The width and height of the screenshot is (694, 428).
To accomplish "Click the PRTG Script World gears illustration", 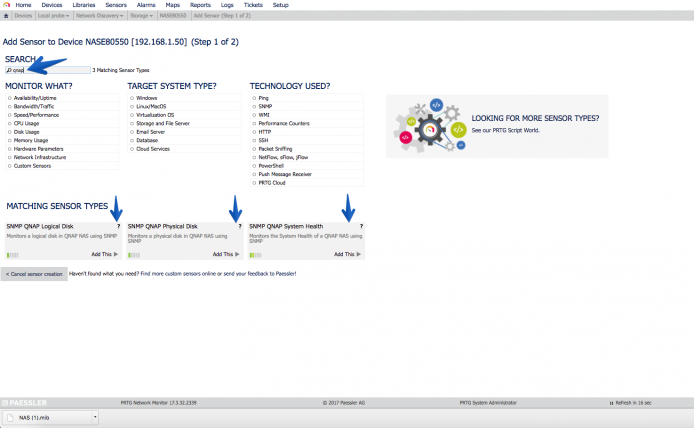I will pos(429,126).
